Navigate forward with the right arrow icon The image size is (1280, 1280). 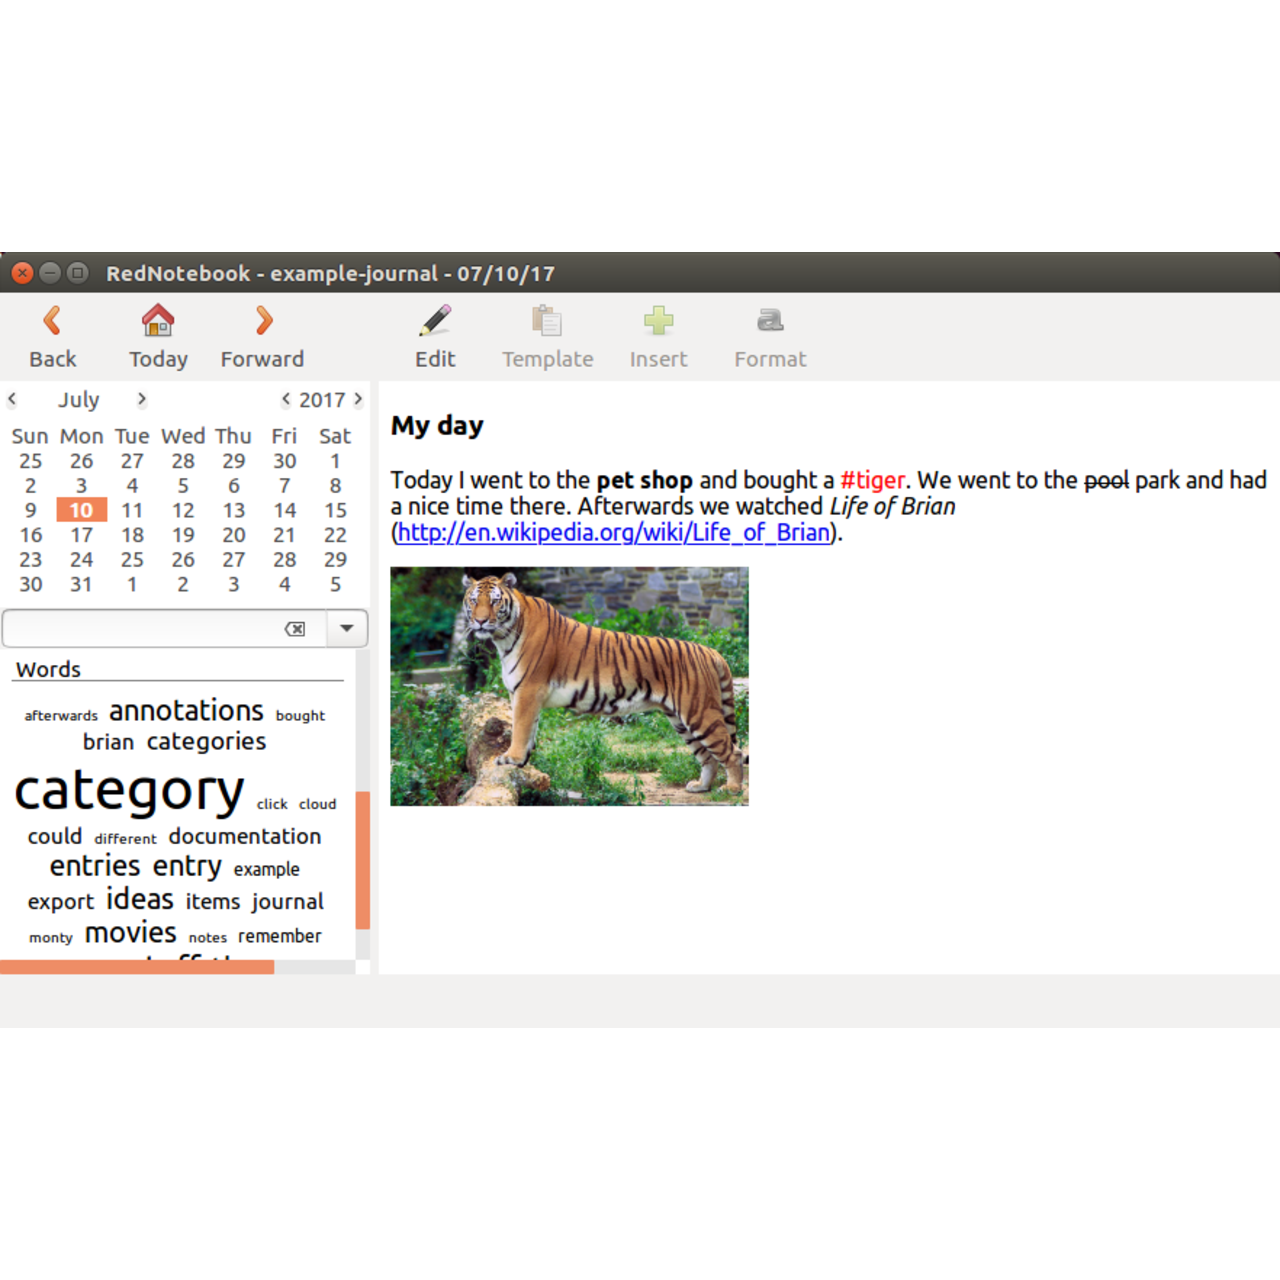[261, 320]
